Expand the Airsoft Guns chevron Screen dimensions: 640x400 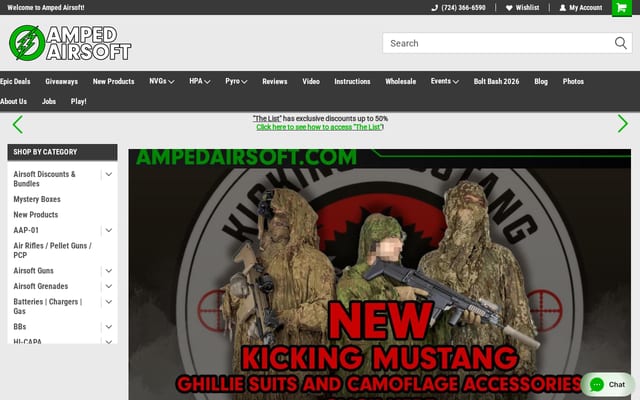(109, 271)
